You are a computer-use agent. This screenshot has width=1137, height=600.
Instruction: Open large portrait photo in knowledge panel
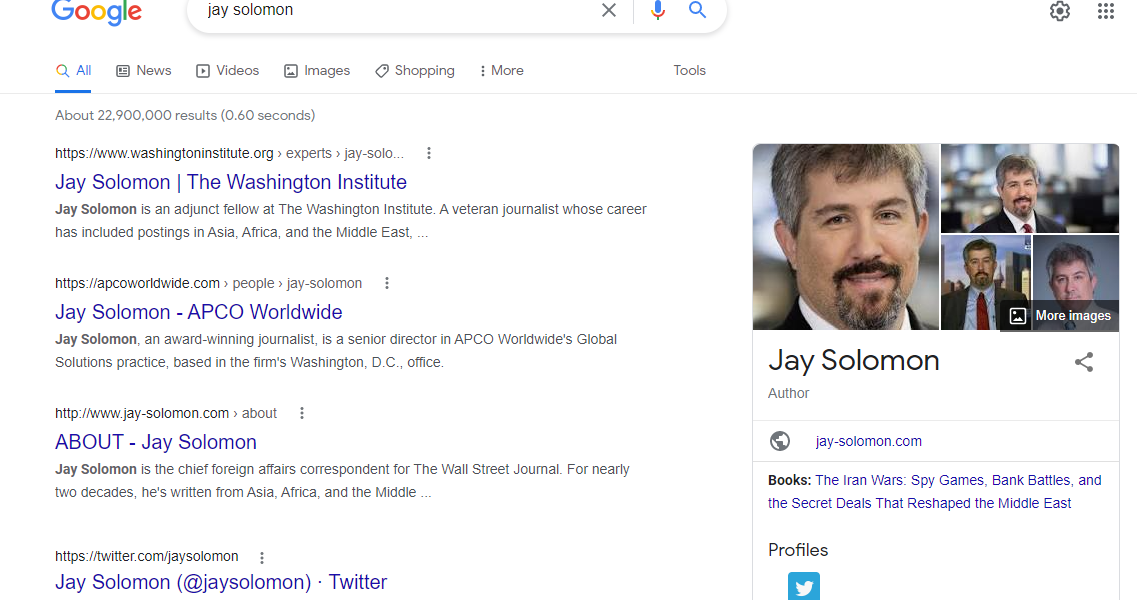(845, 237)
